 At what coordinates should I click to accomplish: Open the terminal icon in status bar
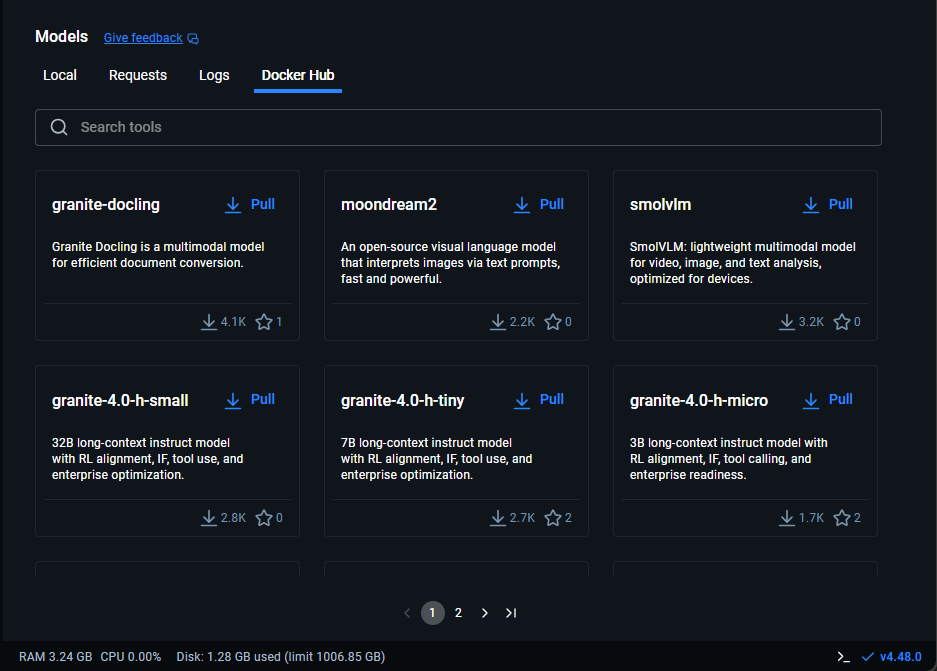click(843, 657)
